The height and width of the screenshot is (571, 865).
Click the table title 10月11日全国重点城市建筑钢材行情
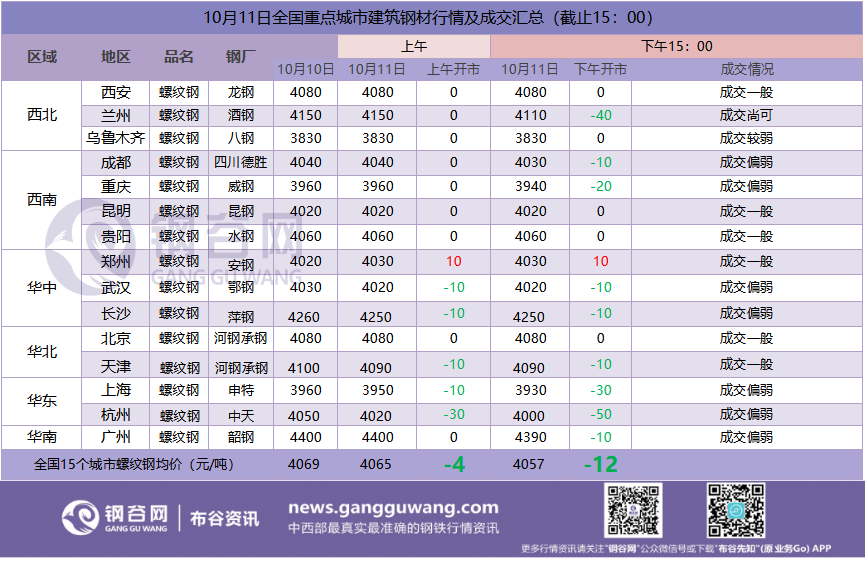[428, 18]
